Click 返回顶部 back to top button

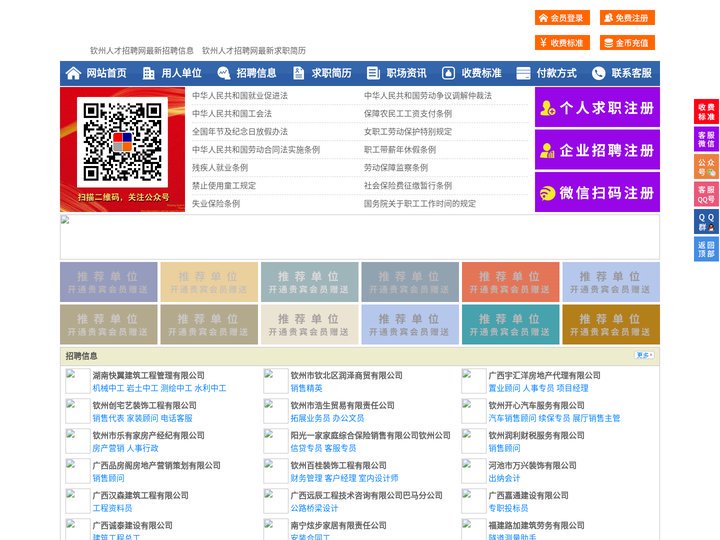click(706, 249)
